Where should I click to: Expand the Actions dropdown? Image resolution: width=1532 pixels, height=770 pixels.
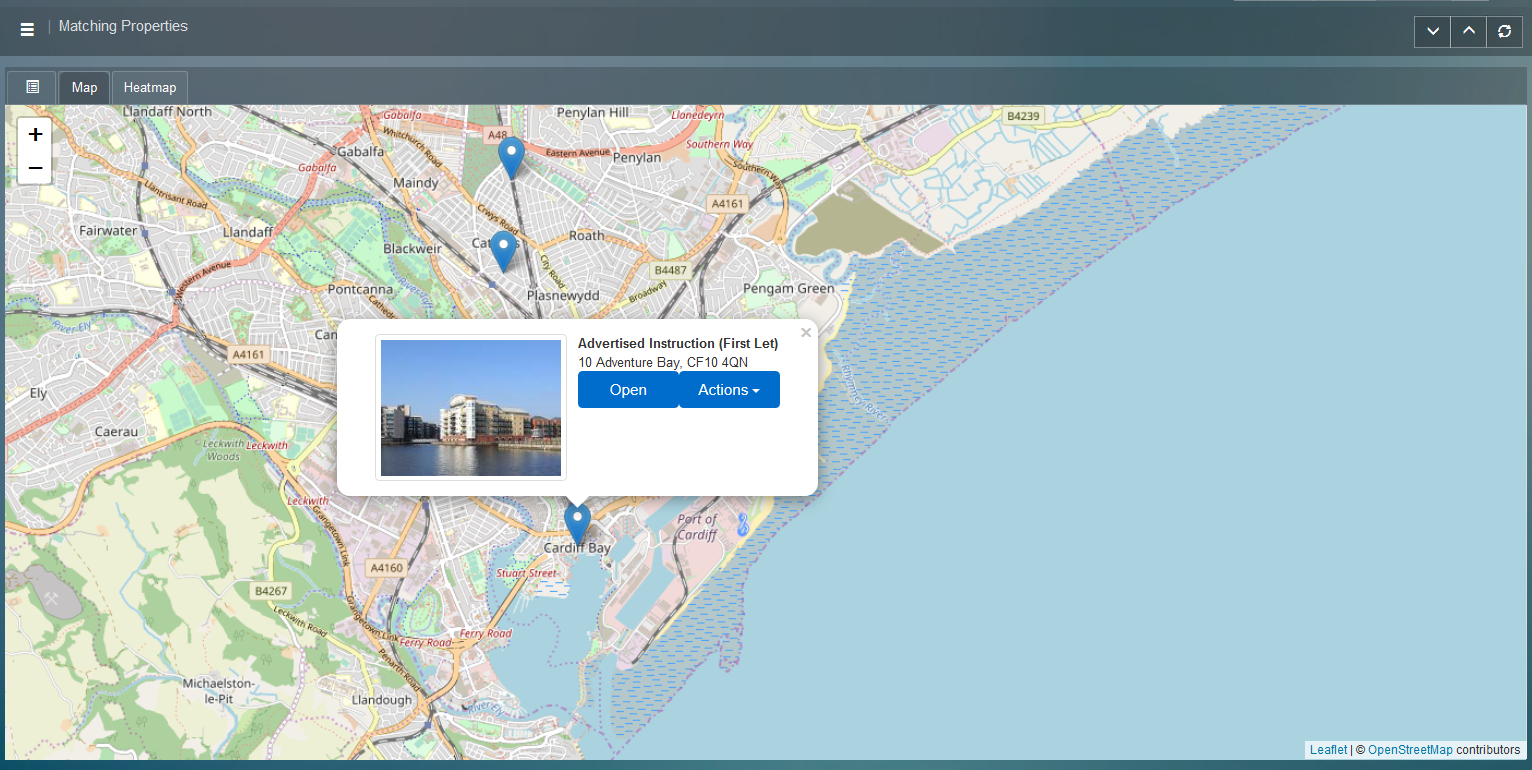729,390
